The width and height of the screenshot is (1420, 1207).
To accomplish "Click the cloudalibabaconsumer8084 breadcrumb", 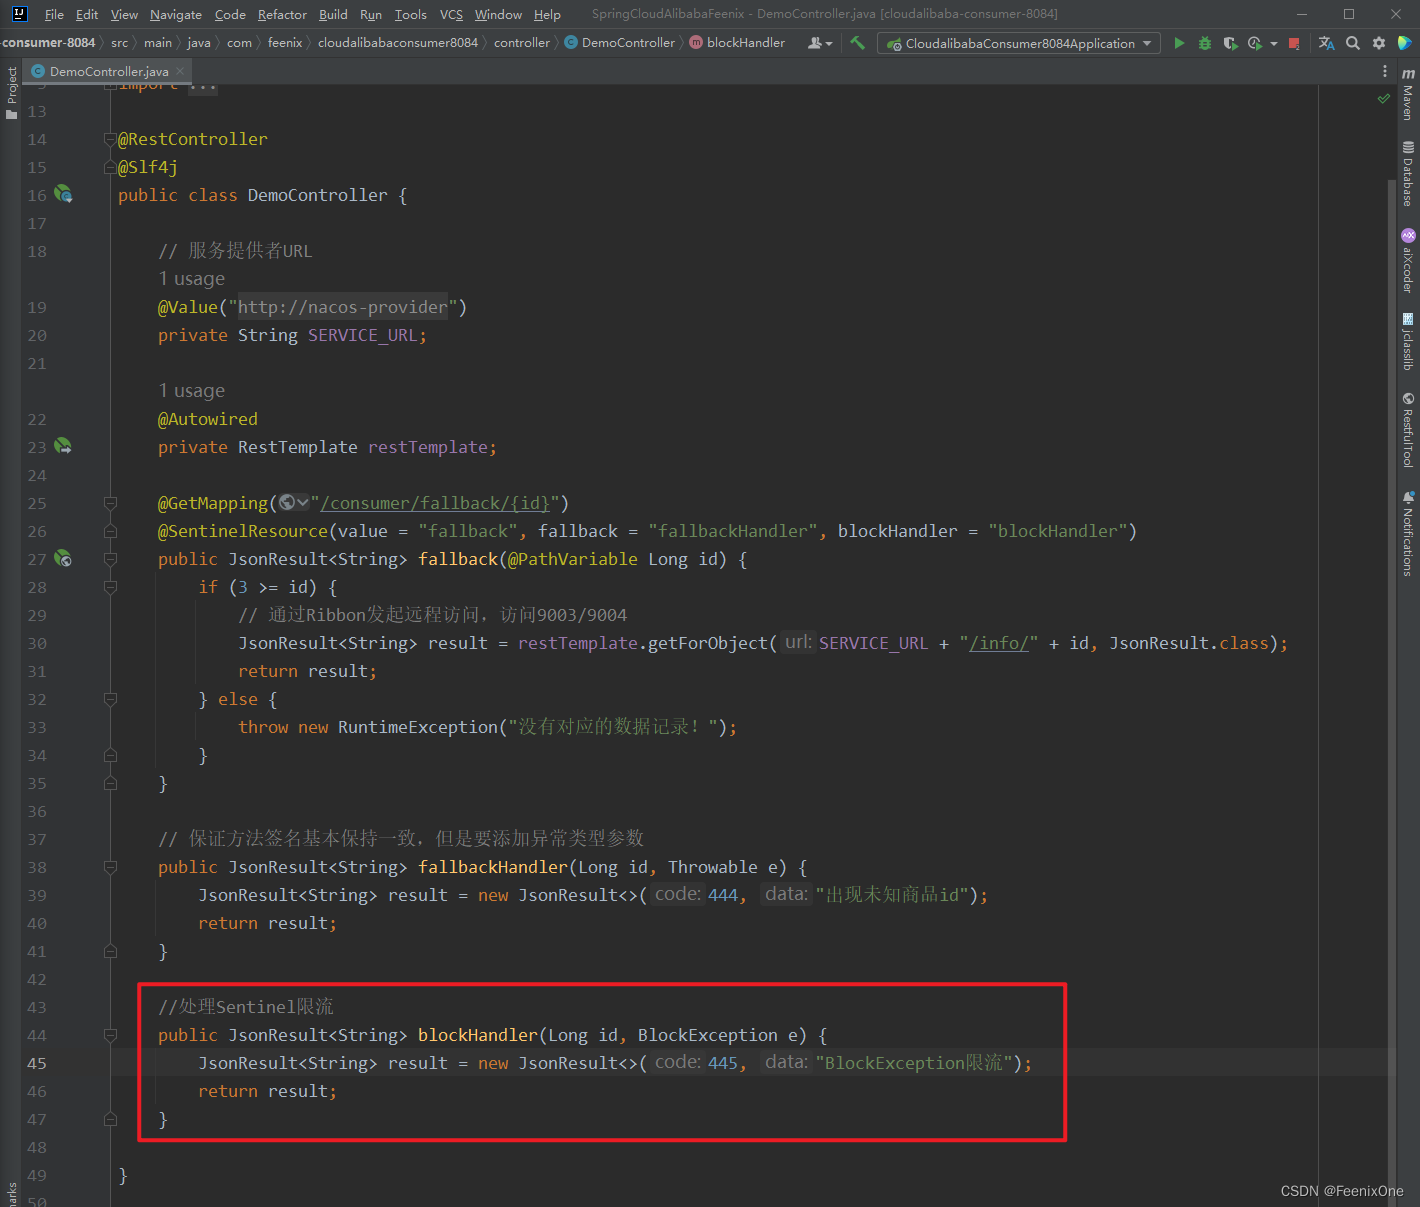I will 398,42.
